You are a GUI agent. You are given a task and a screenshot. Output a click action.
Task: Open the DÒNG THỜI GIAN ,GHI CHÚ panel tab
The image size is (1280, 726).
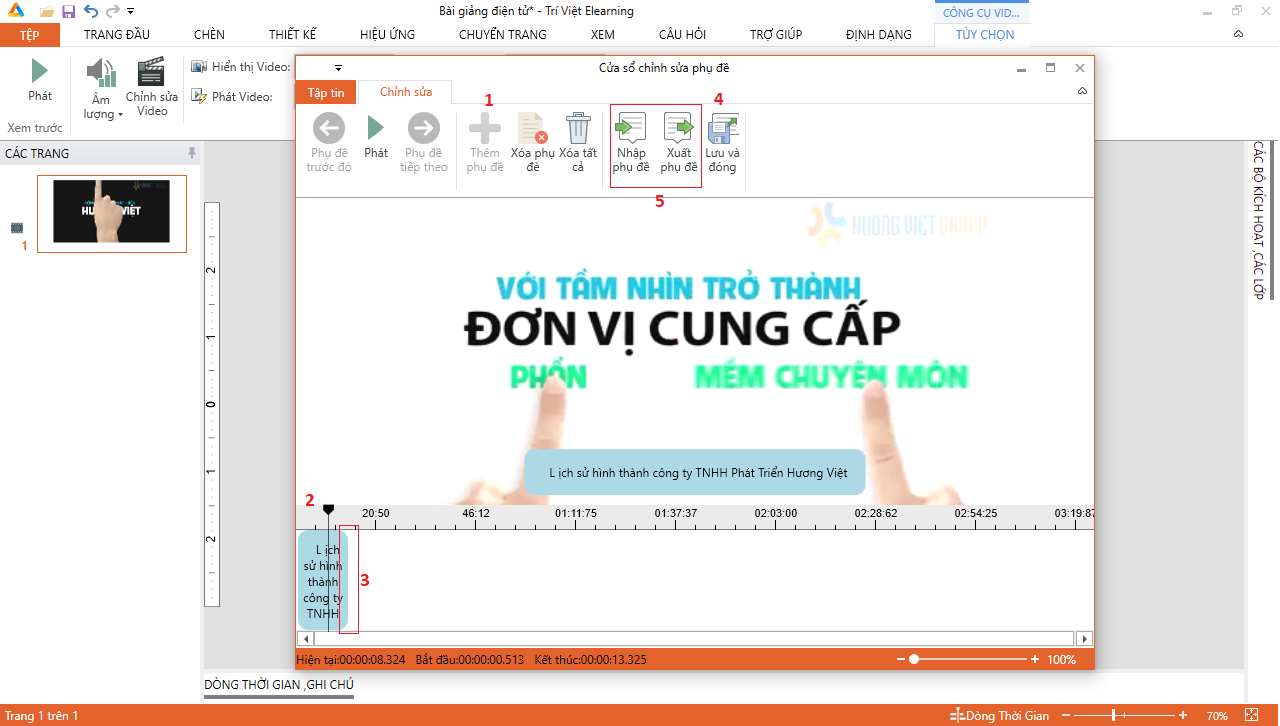click(279, 685)
